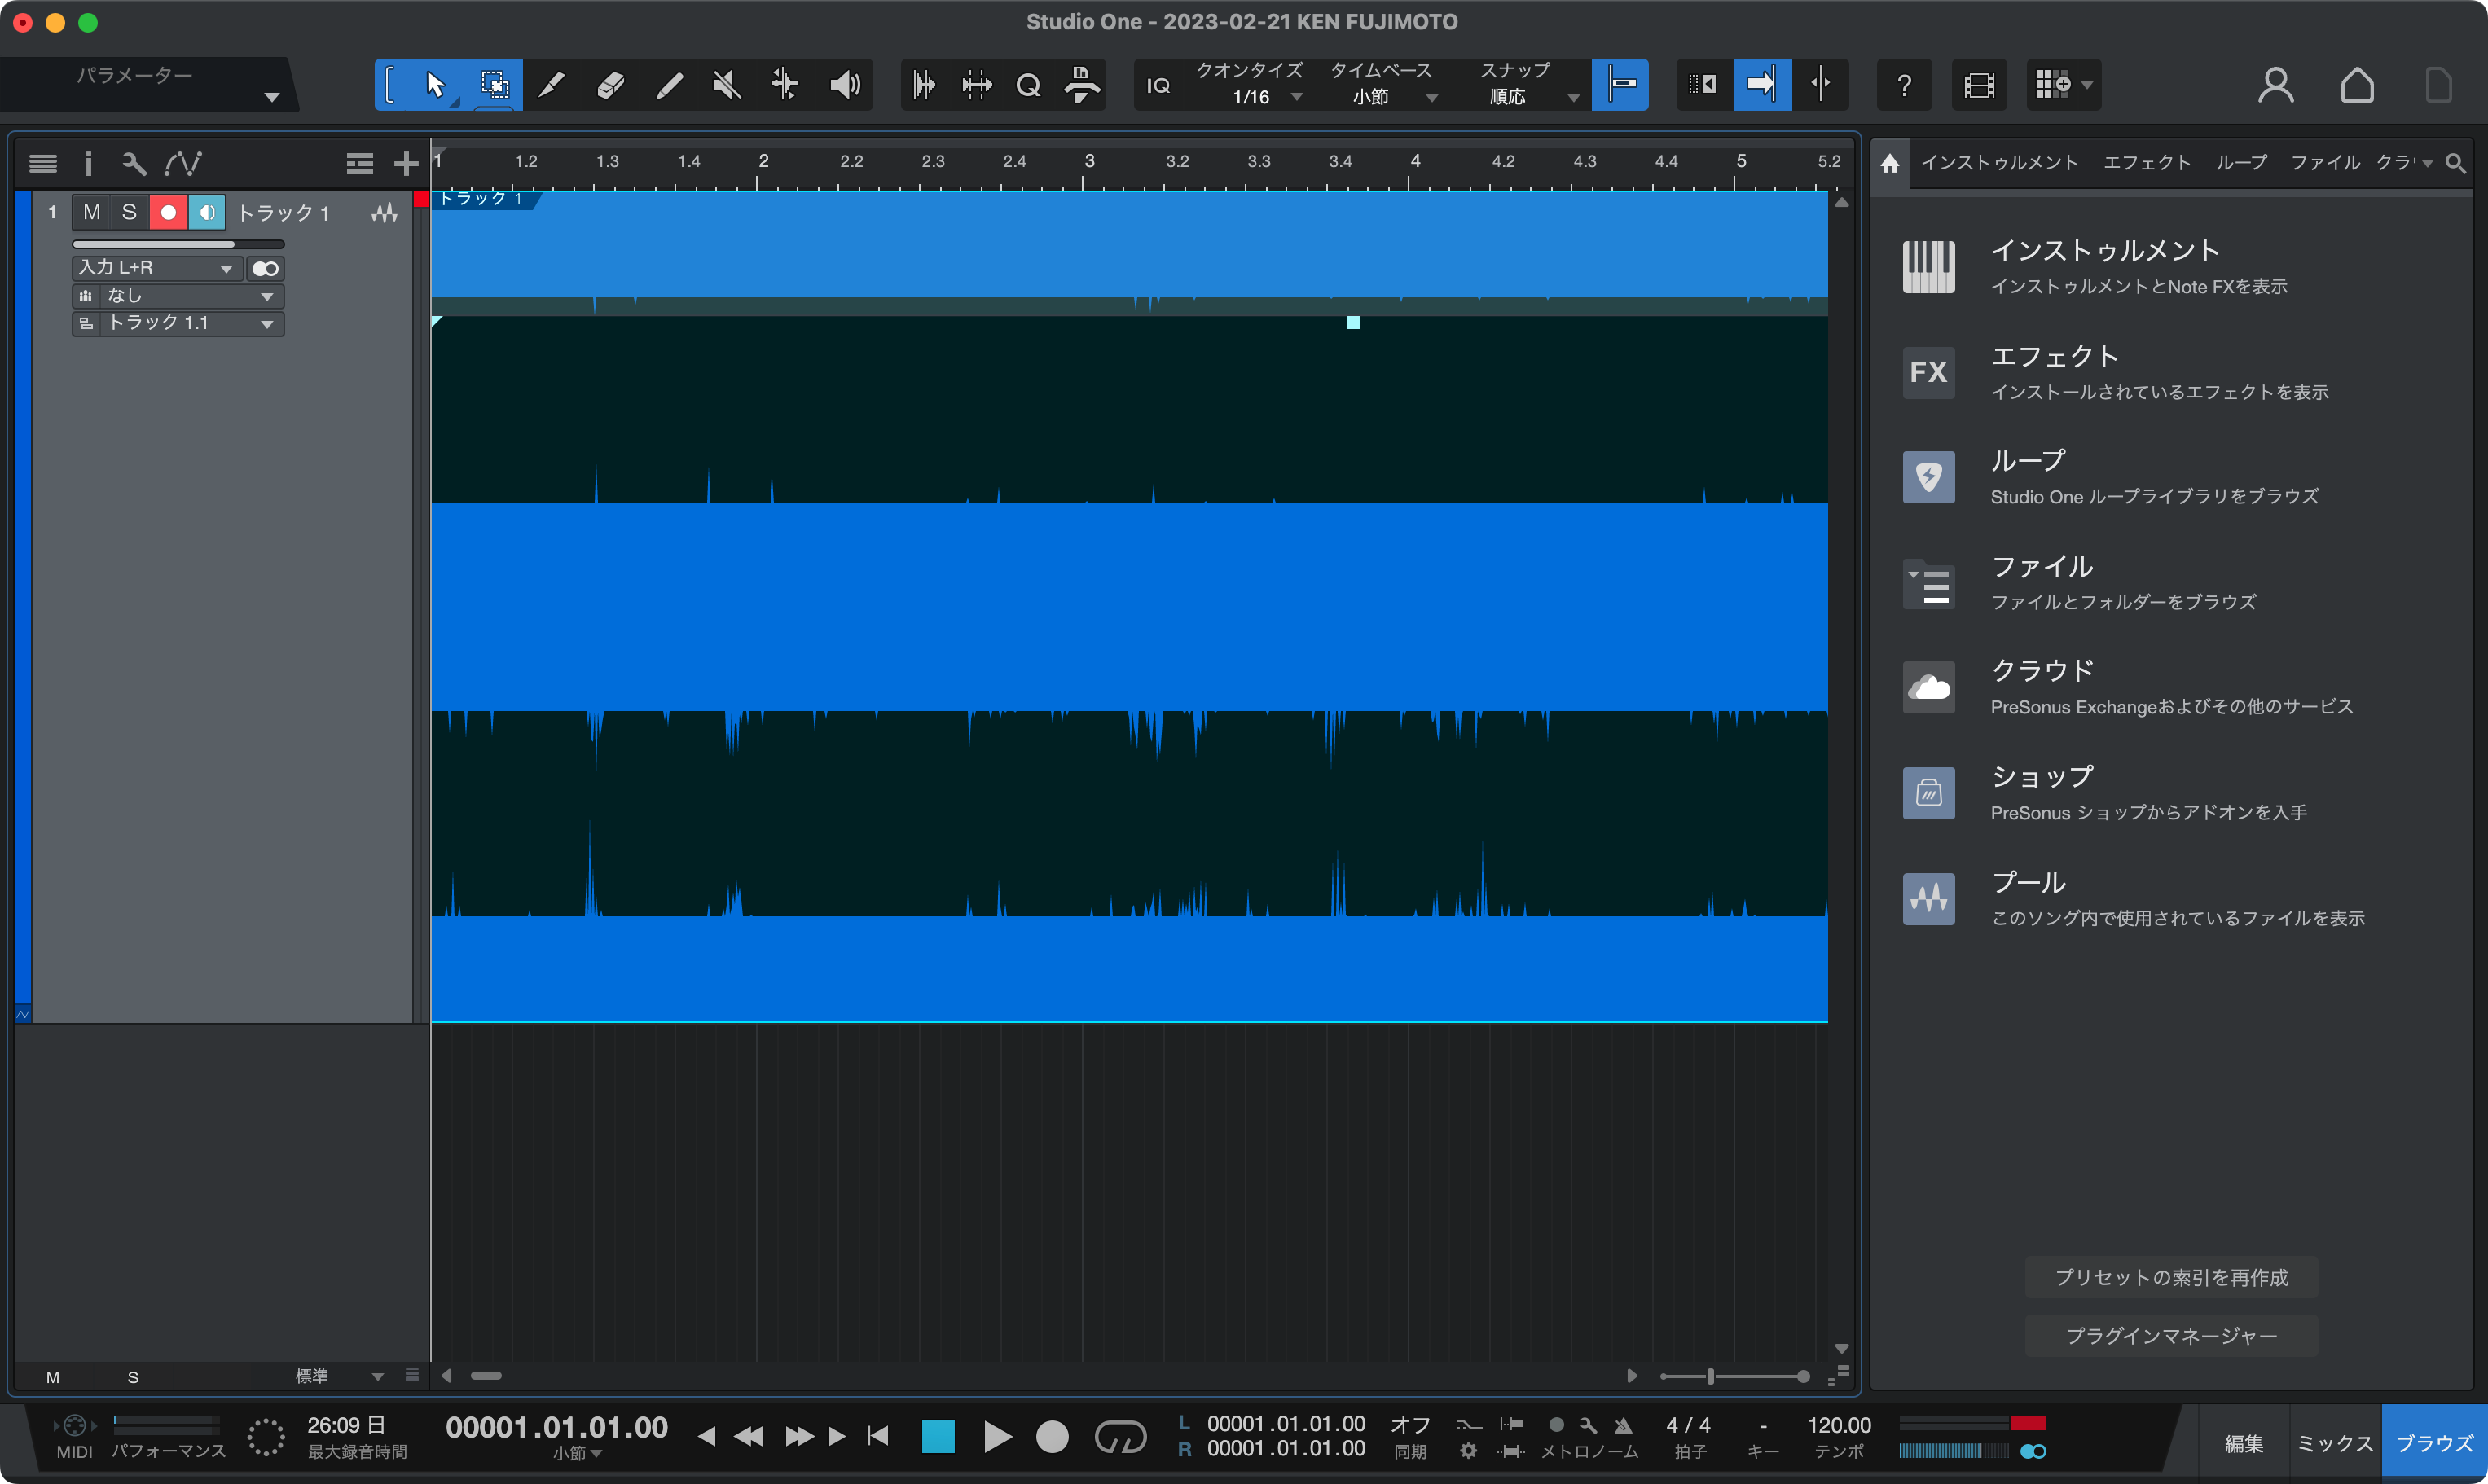Click the Range selection tool
This screenshot has width=2488, height=1484.
tap(494, 85)
